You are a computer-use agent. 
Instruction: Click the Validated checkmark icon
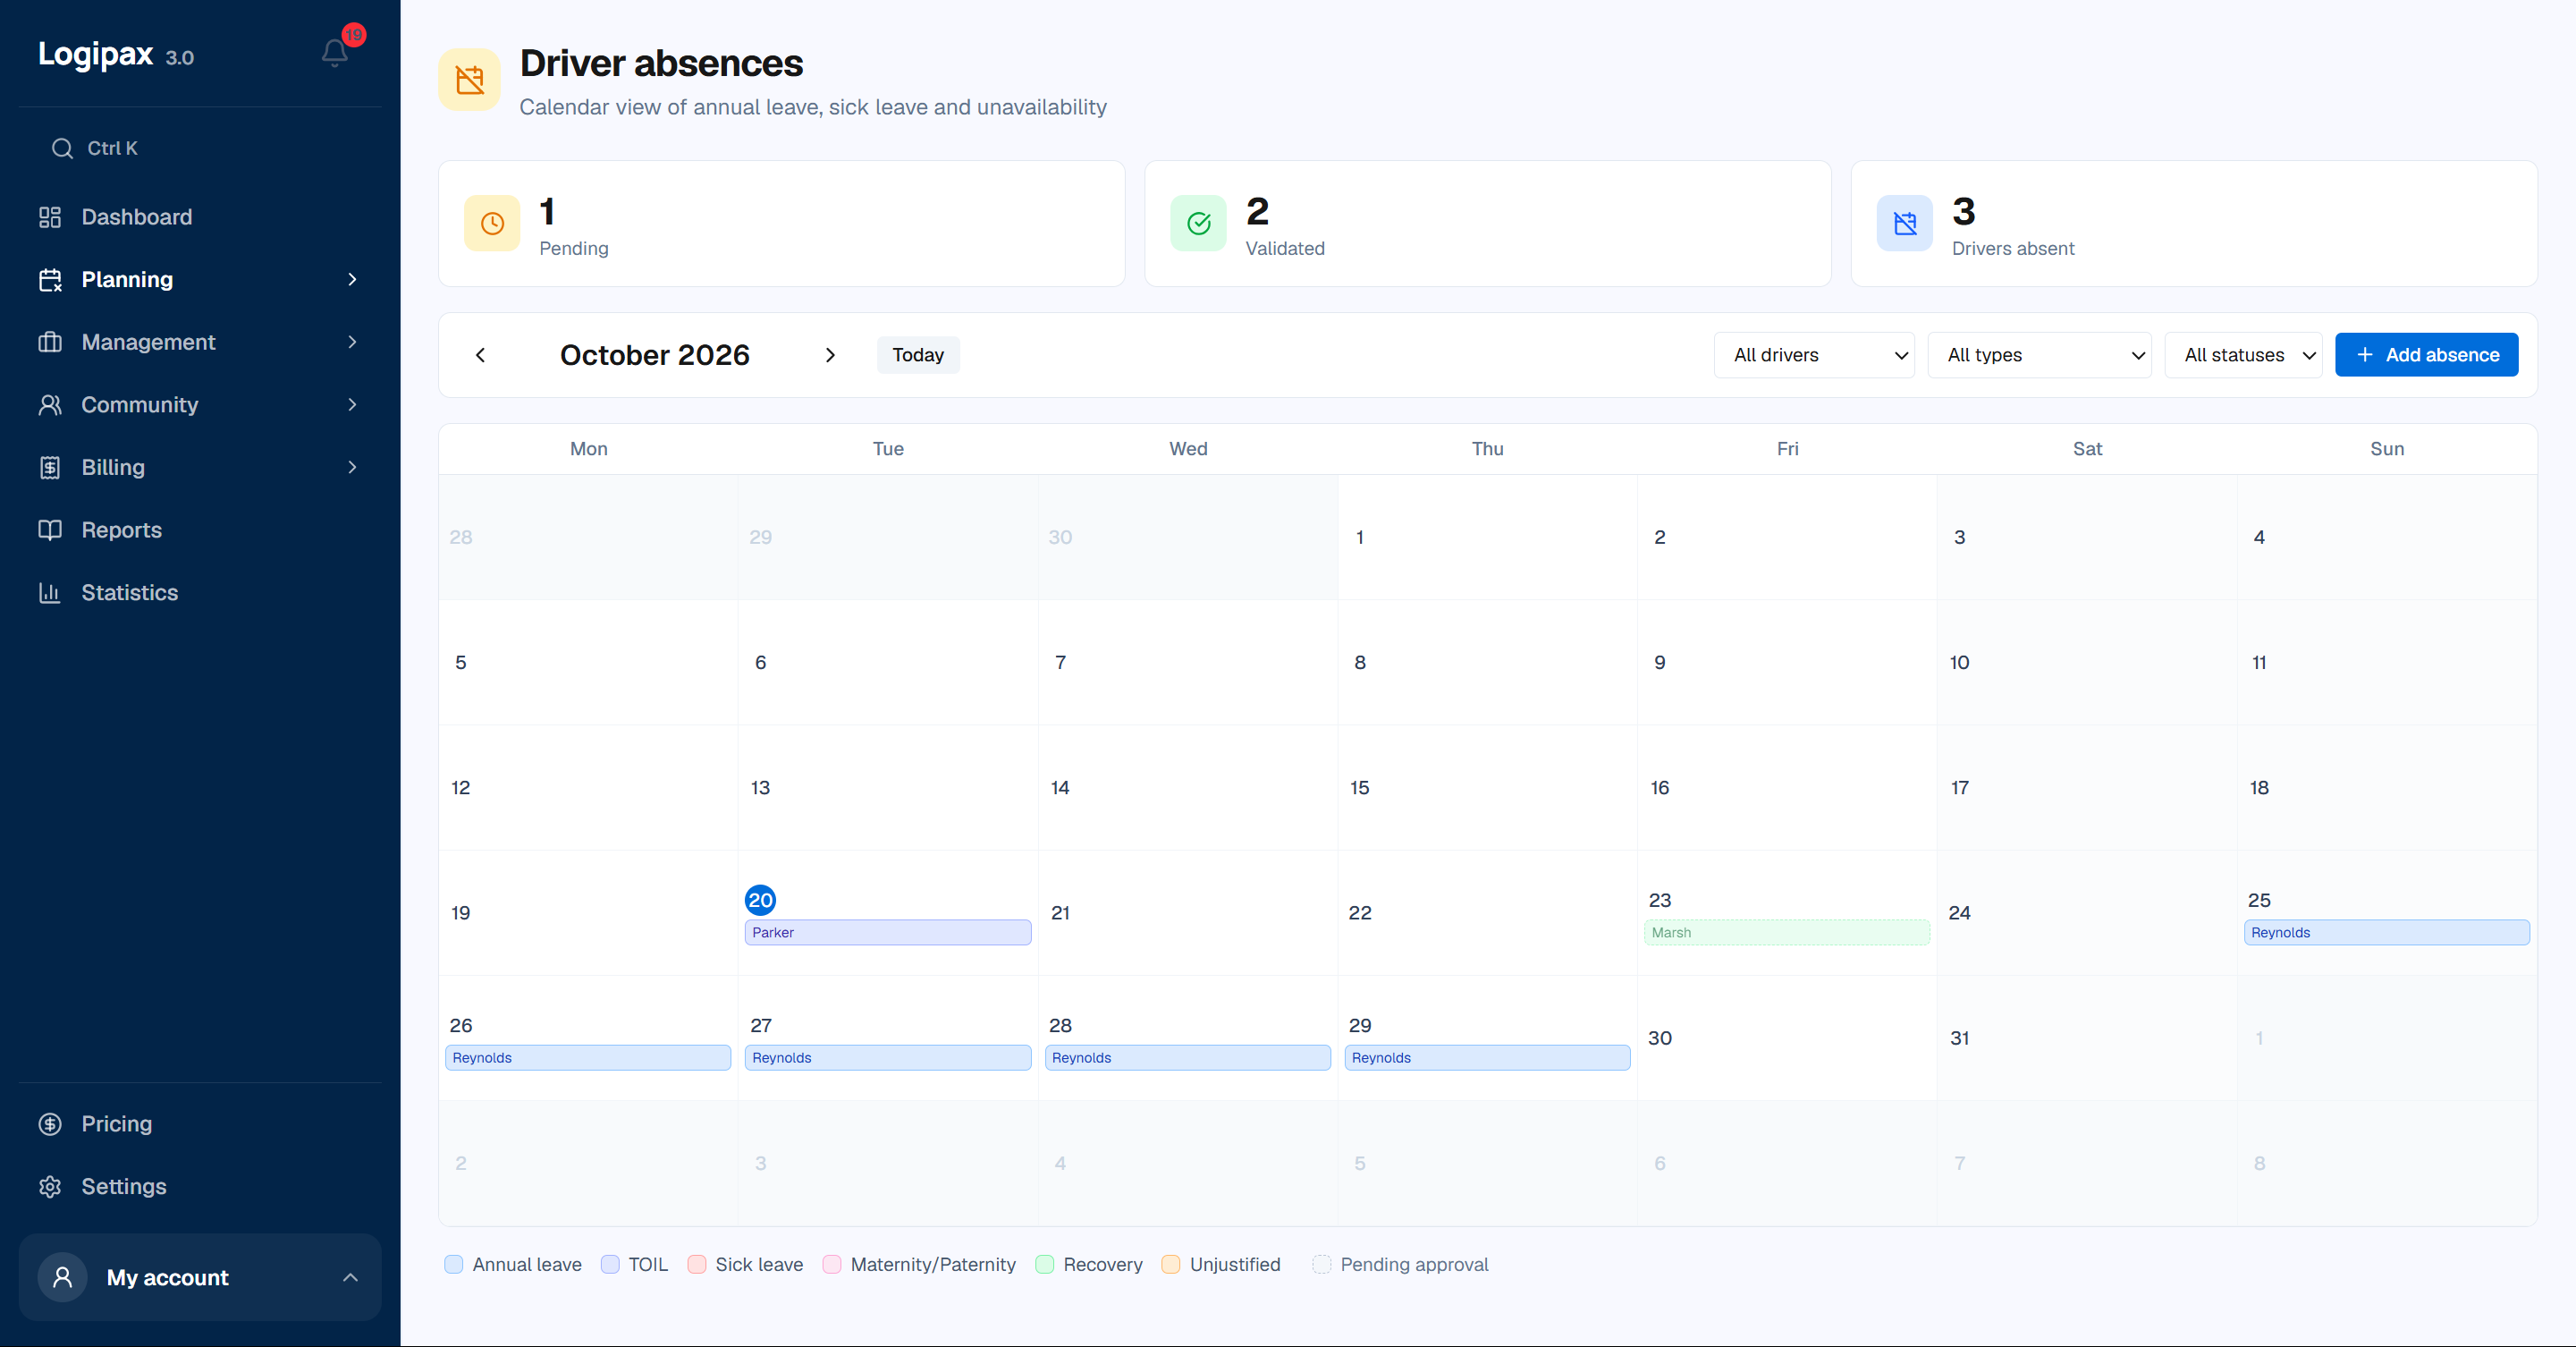coord(1198,223)
